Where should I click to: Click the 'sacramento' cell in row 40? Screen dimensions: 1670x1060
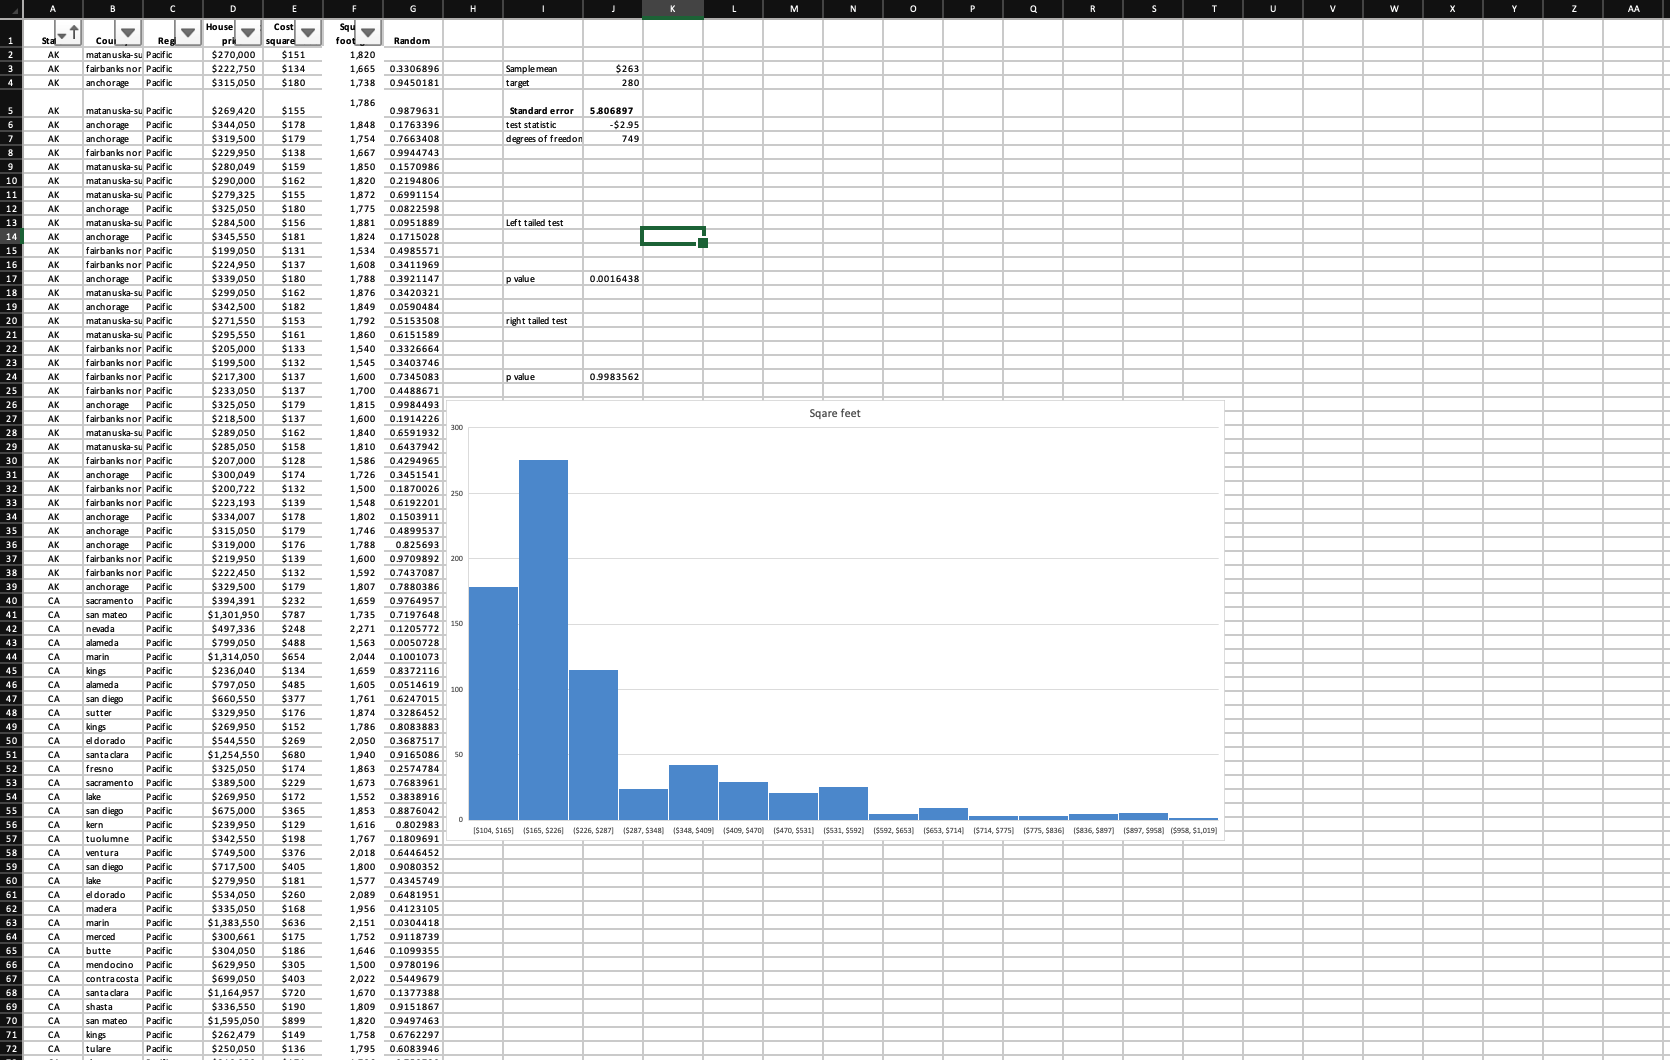coord(113,601)
